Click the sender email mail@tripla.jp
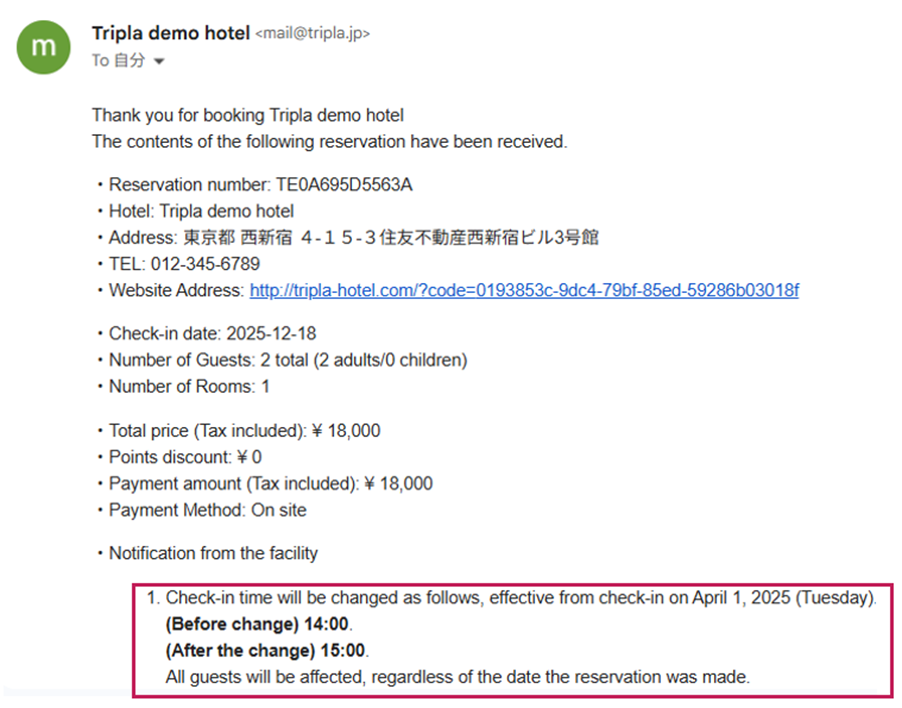 point(313,34)
